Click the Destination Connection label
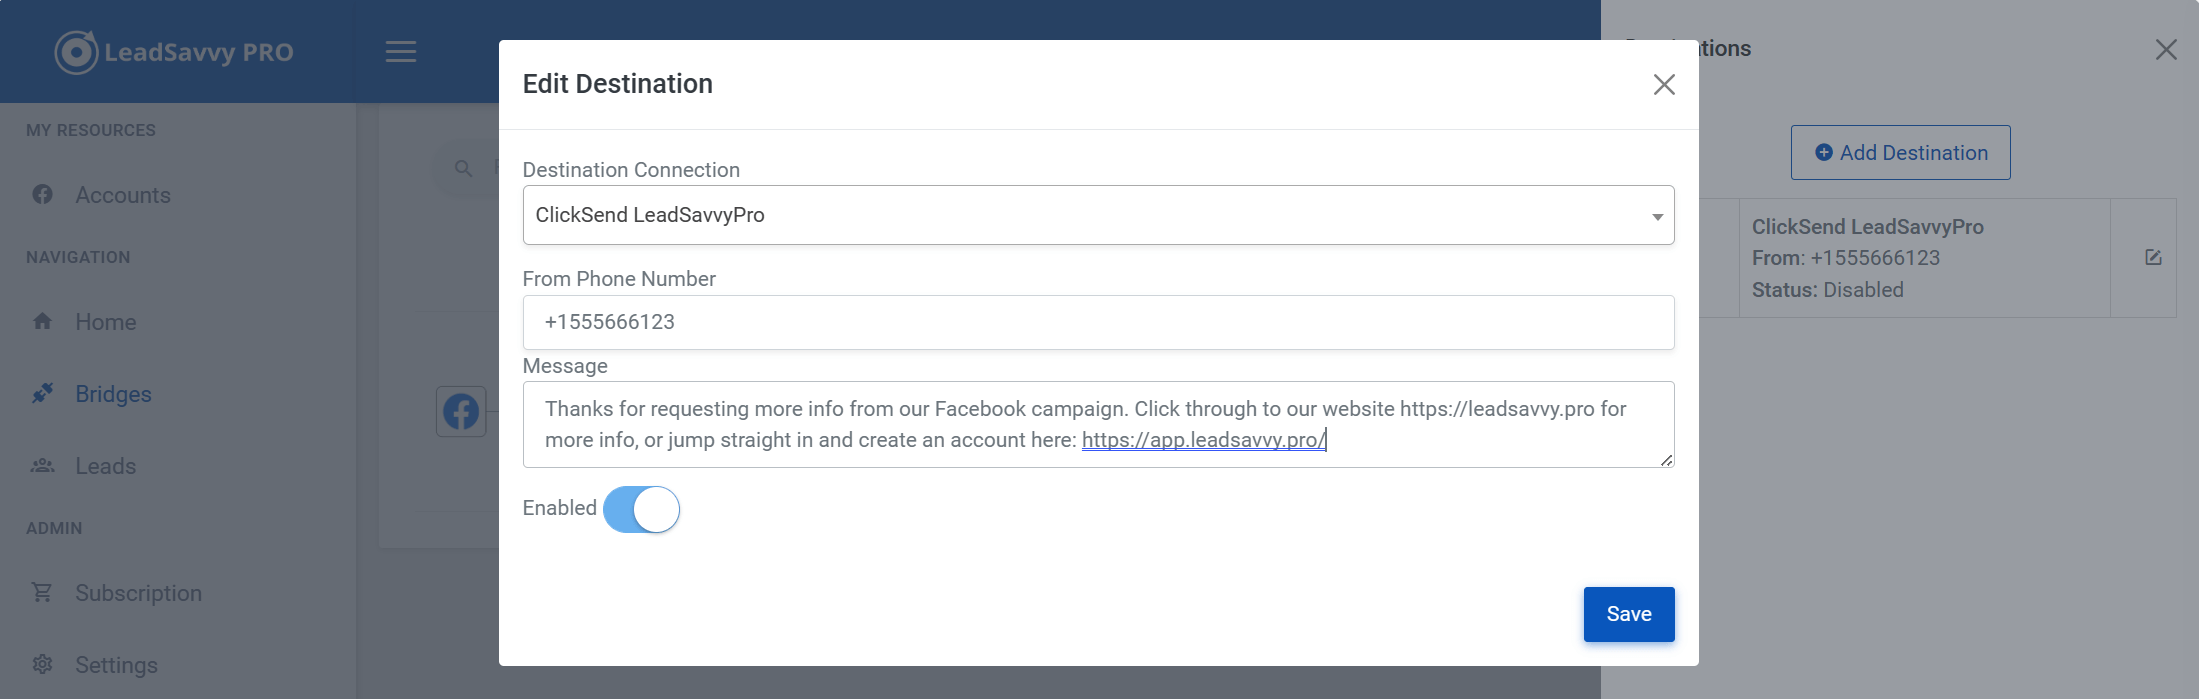This screenshot has width=2199, height=699. tap(631, 170)
